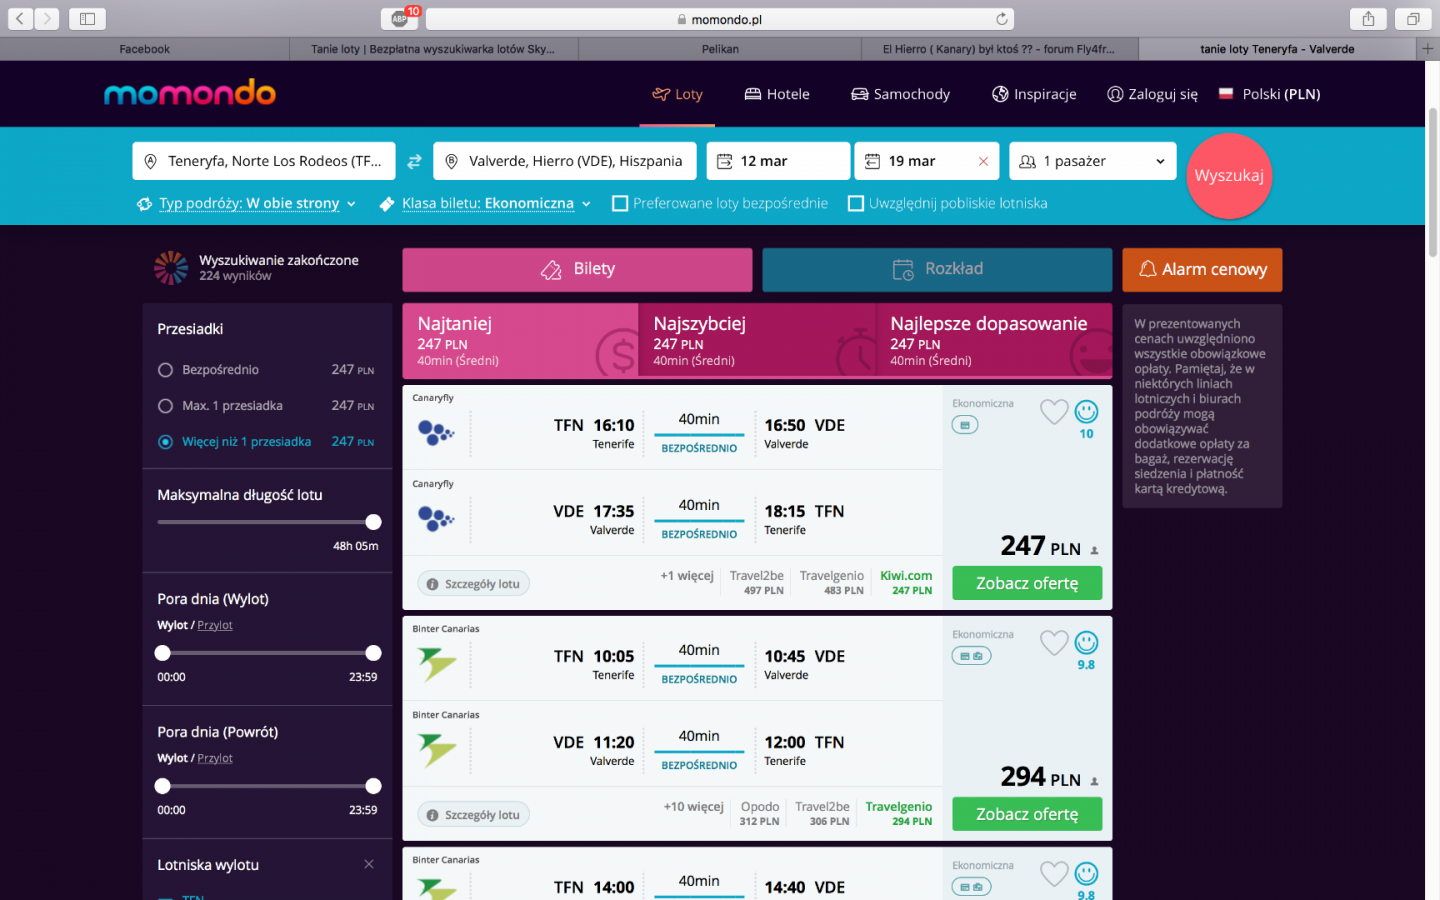Clear the 19 mar return date

983,161
